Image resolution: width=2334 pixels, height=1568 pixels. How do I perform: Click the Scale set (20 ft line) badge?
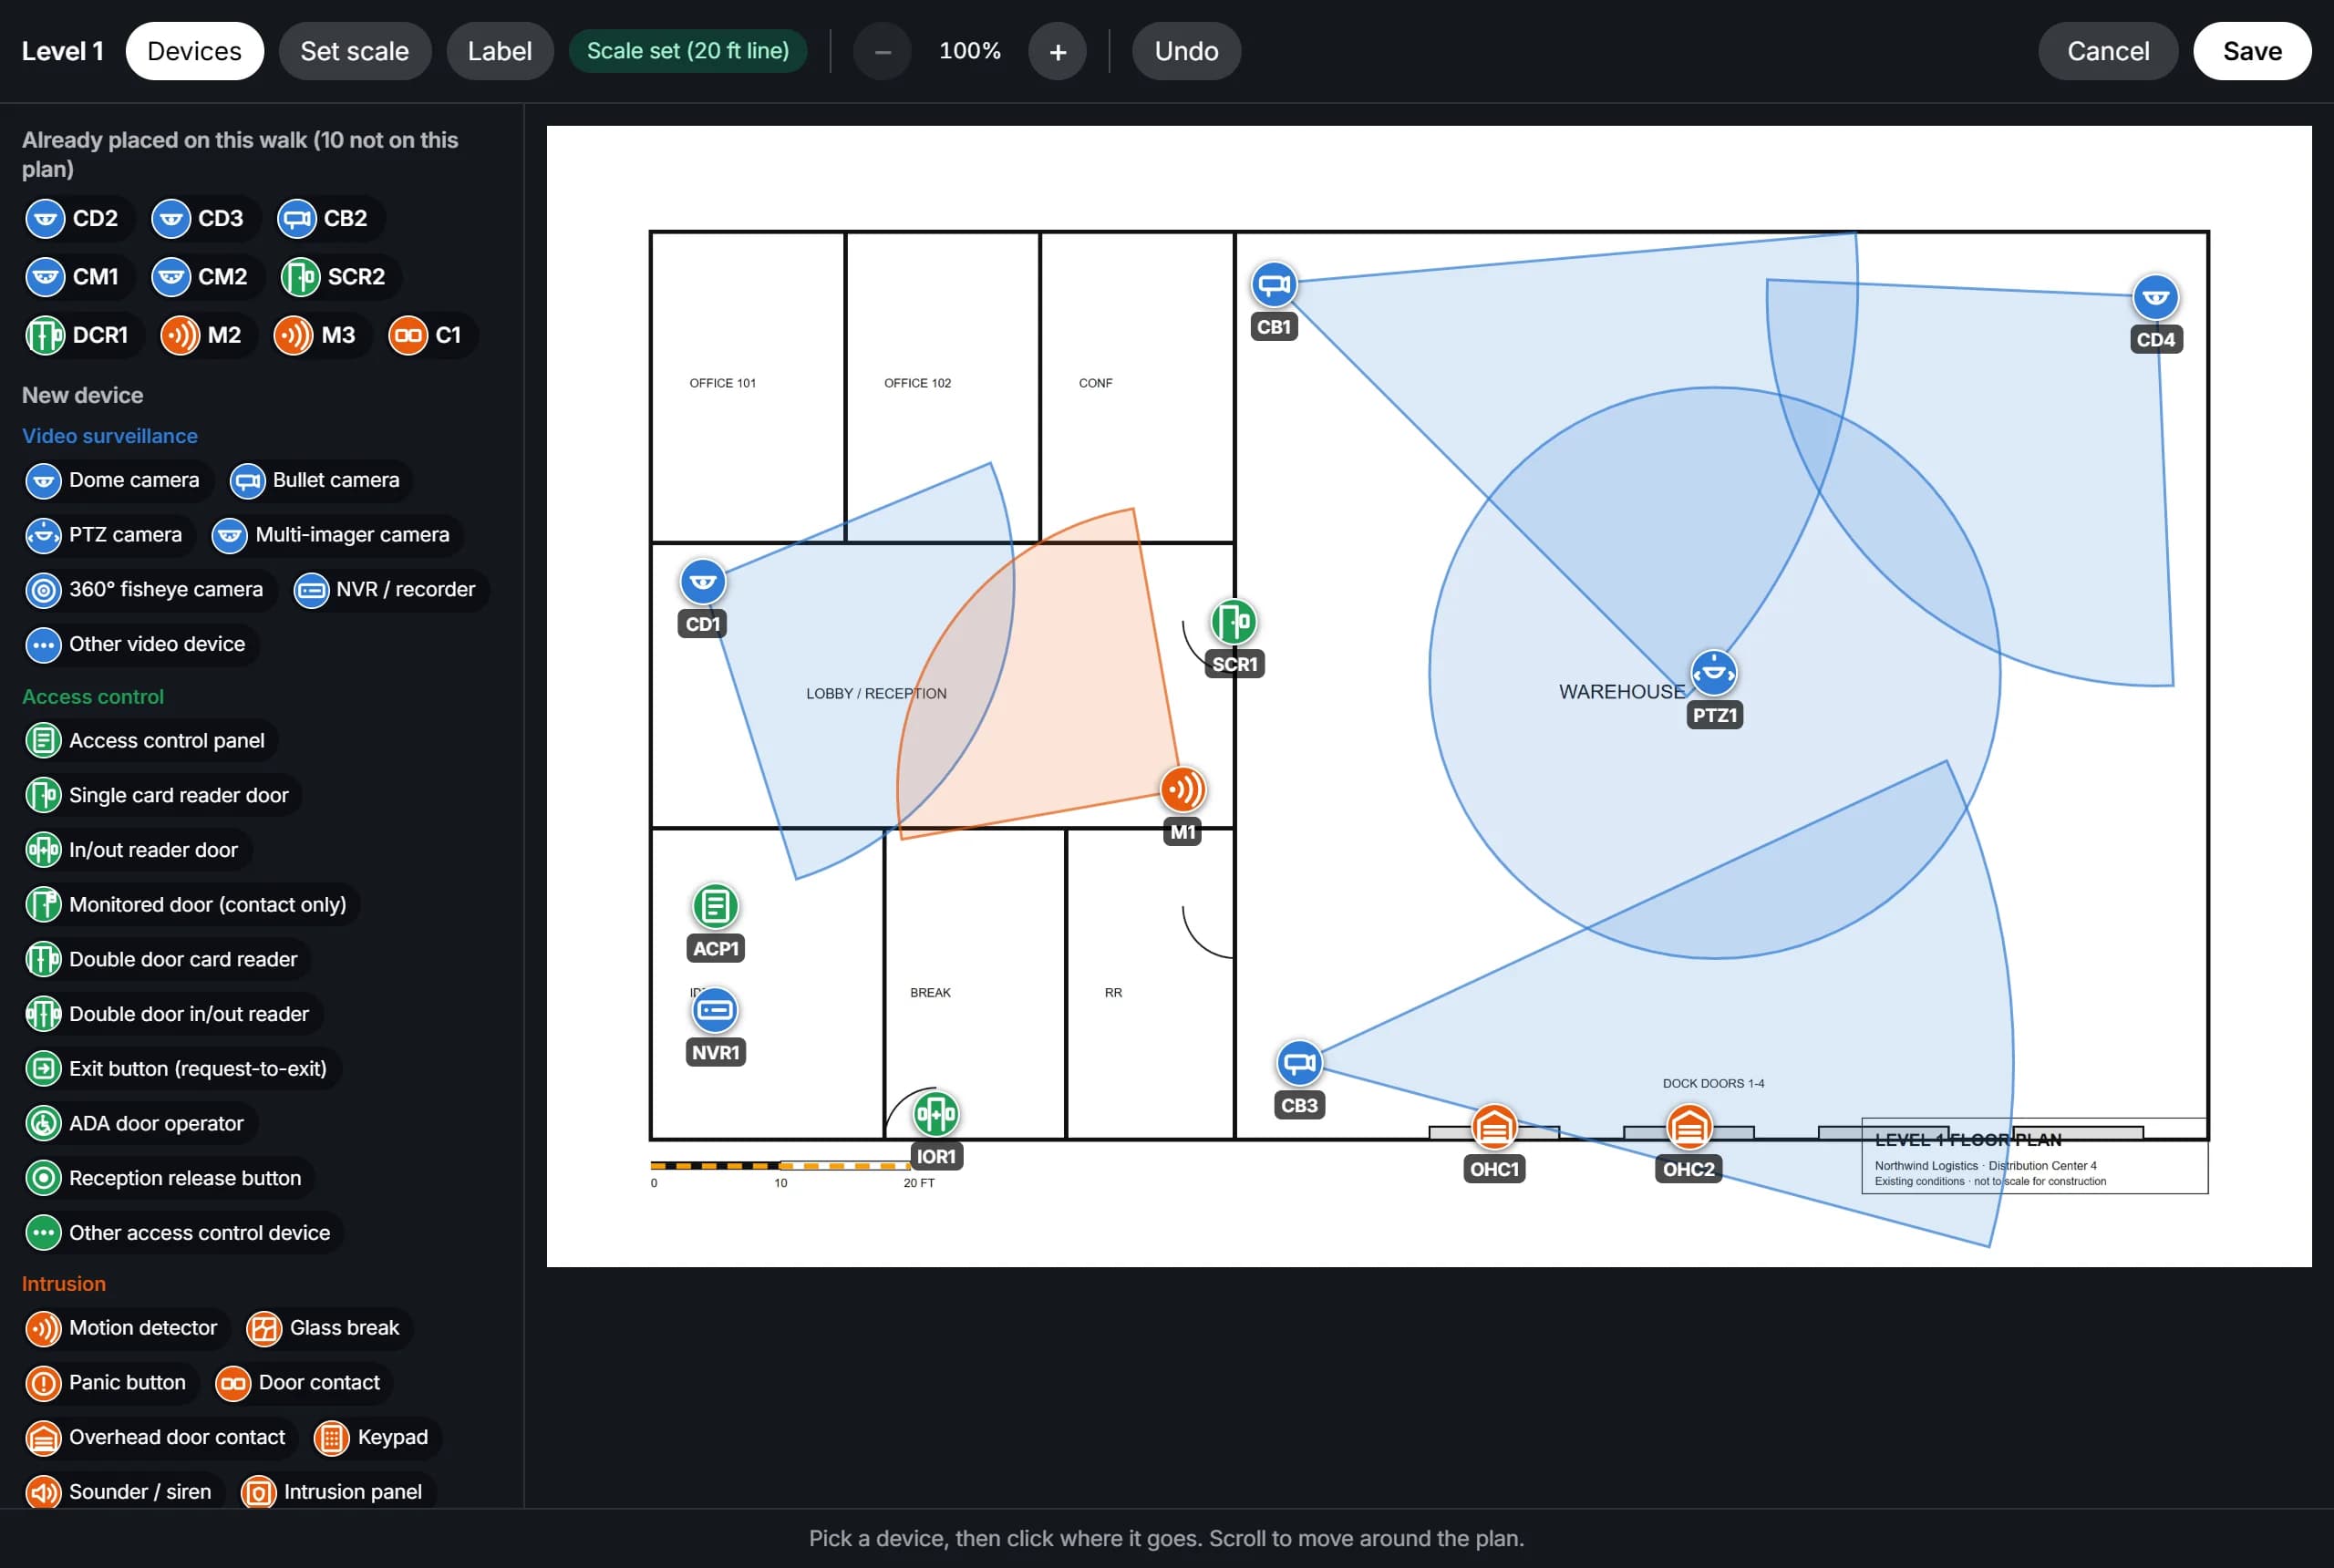click(688, 51)
